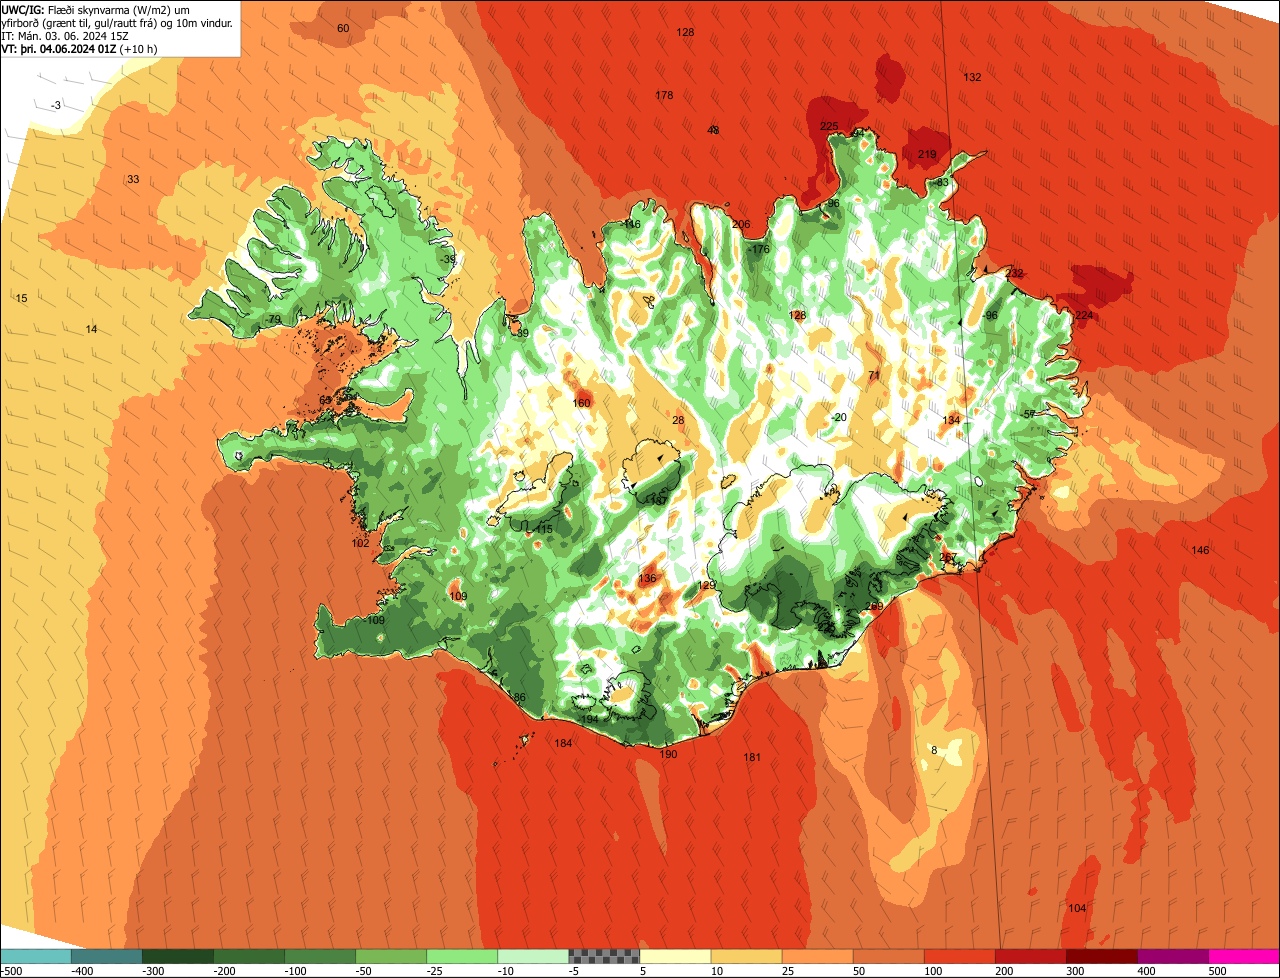The image size is (1280, 978).
Task: Click the flux value '28' in central Iceland
Action: point(678,420)
